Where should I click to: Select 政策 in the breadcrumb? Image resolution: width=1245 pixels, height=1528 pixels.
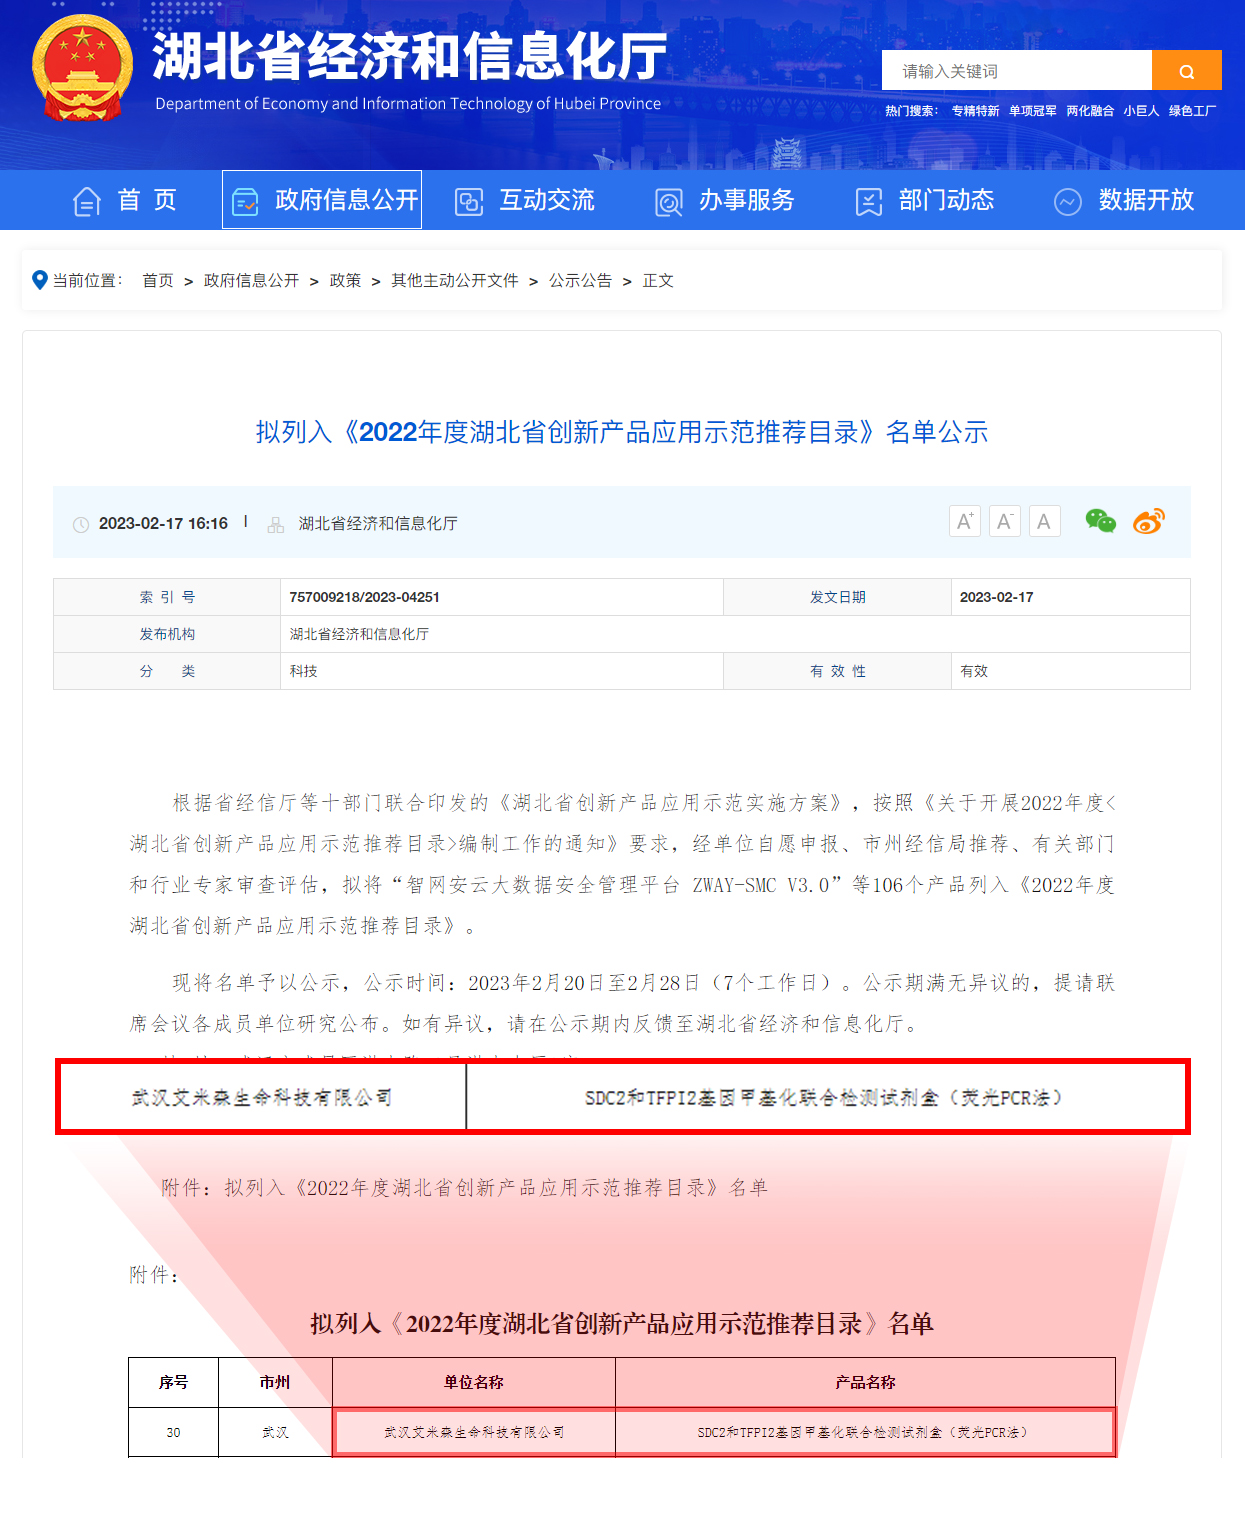tap(345, 281)
